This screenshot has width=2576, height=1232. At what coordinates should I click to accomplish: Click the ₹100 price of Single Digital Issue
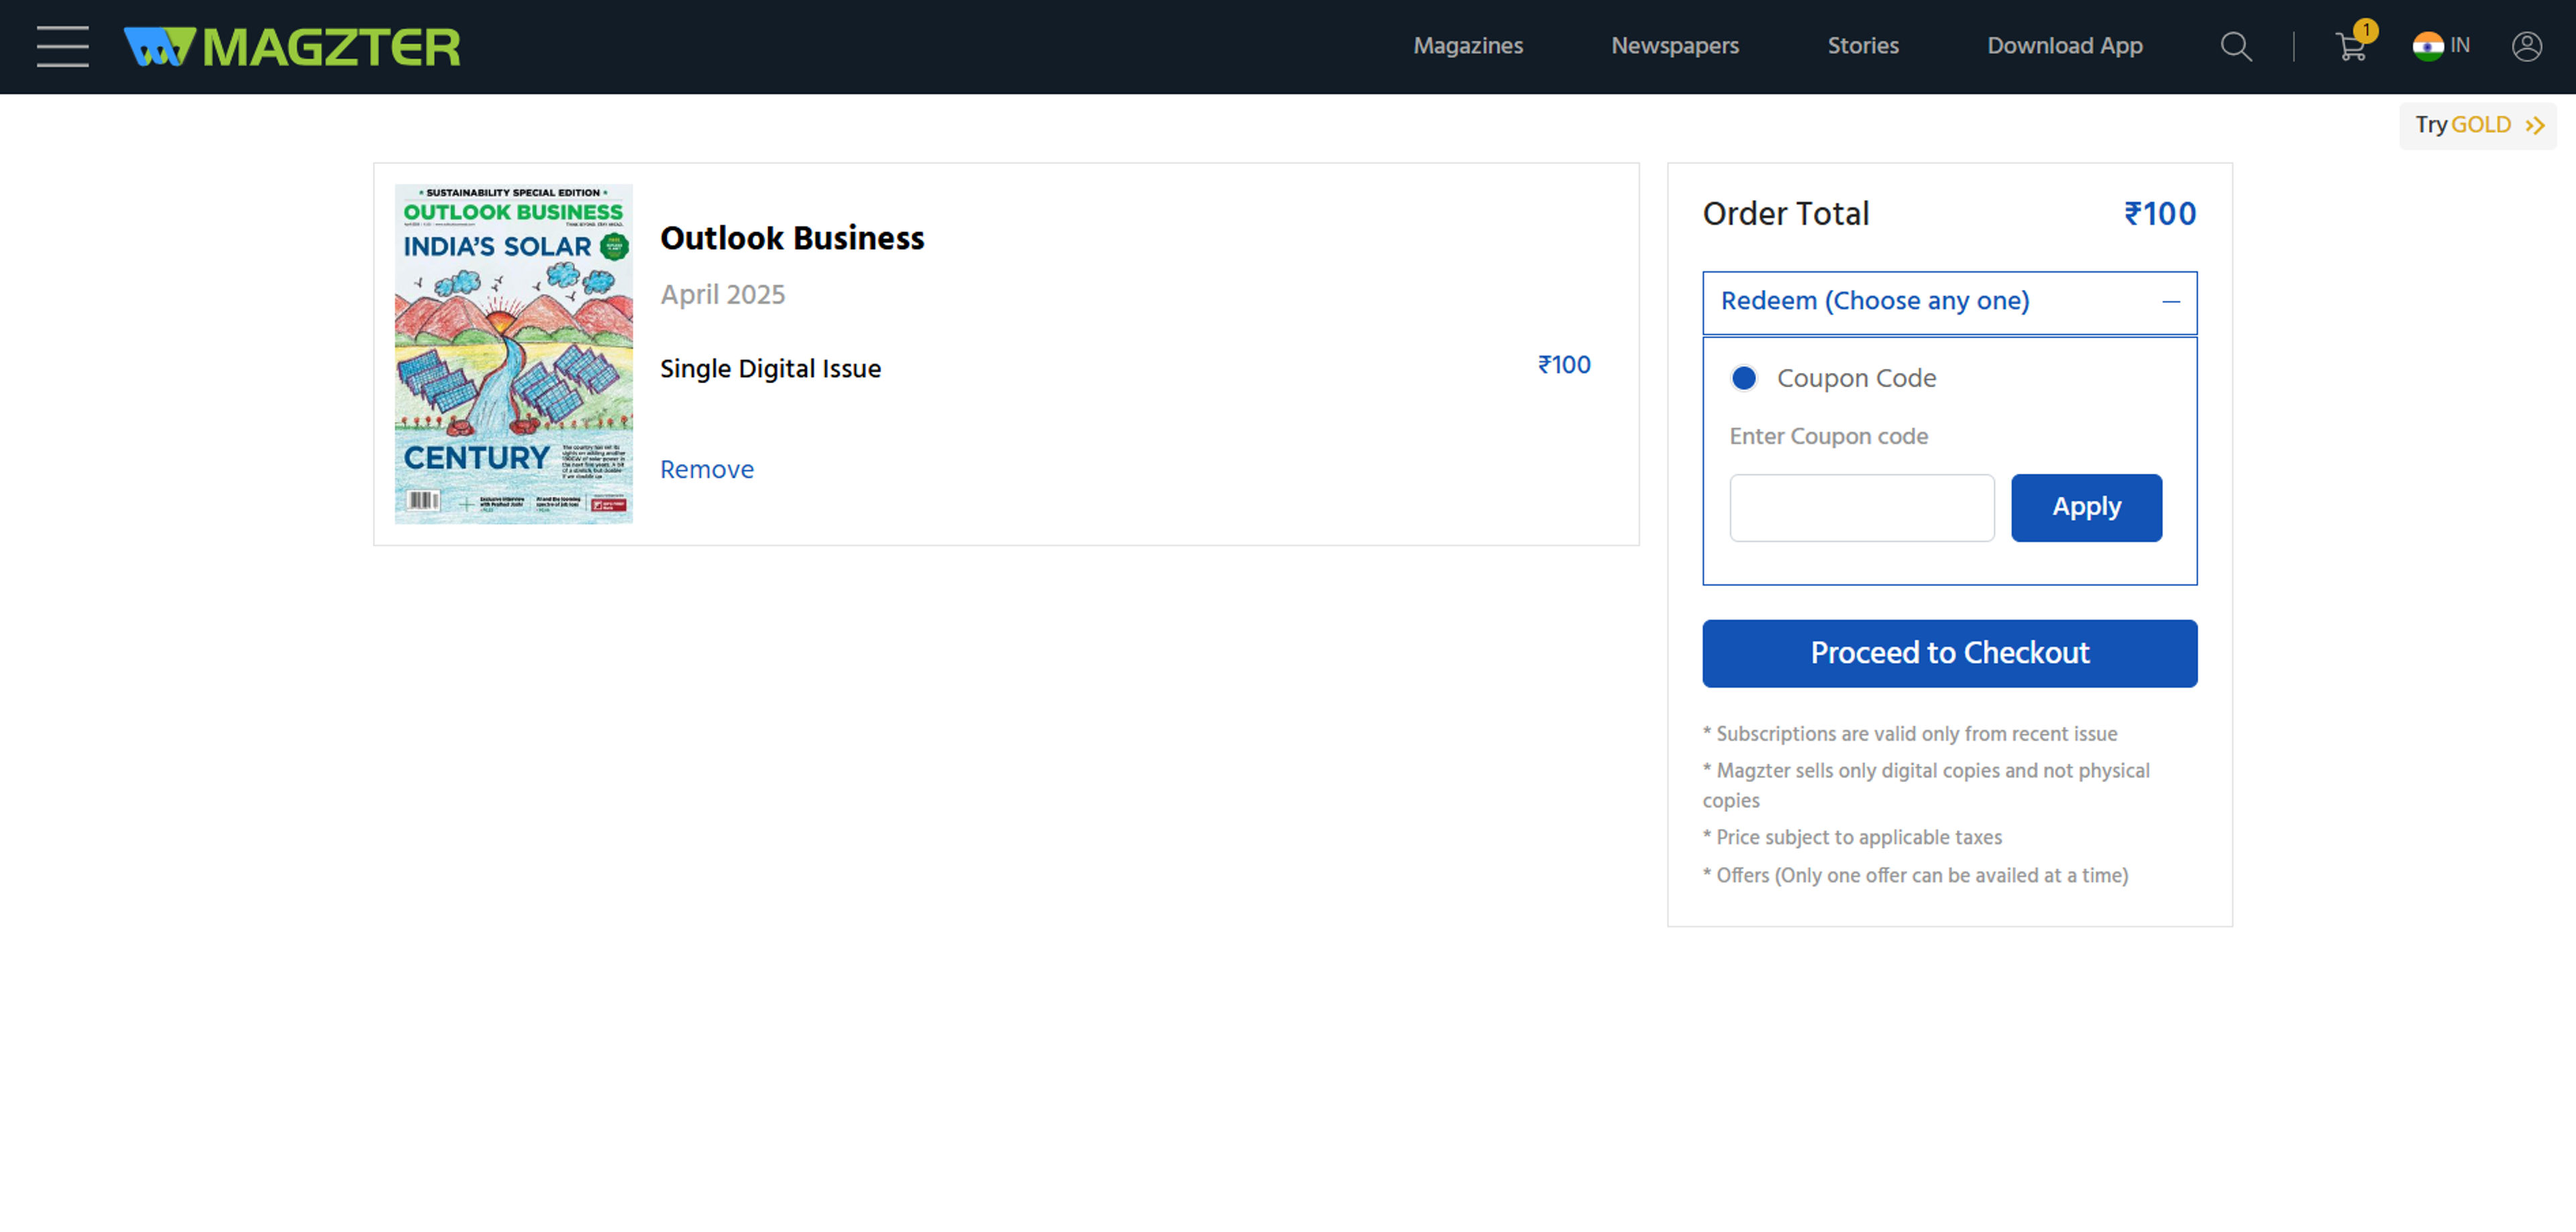coord(1563,365)
